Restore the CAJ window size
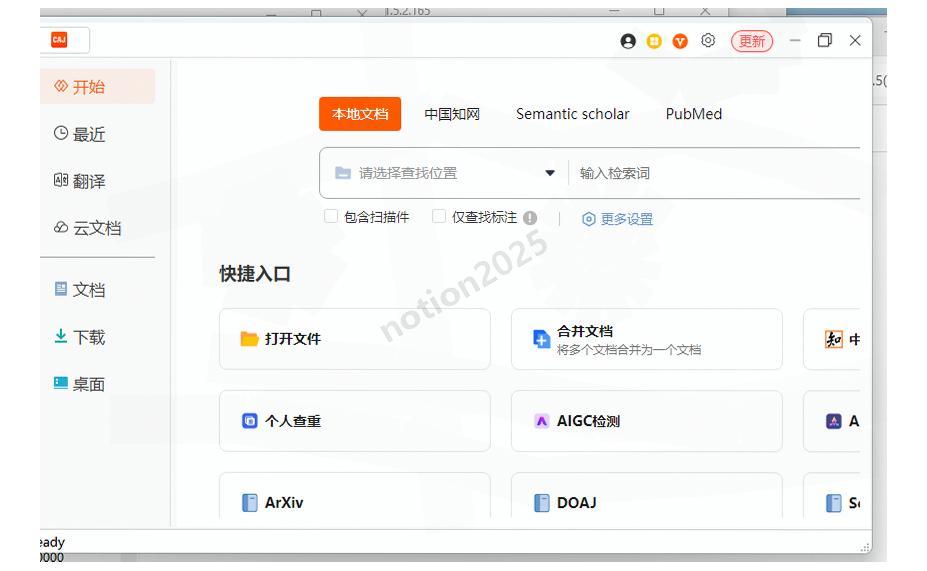This screenshot has width=927, height=571. pyautogui.click(x=825, y=40)
